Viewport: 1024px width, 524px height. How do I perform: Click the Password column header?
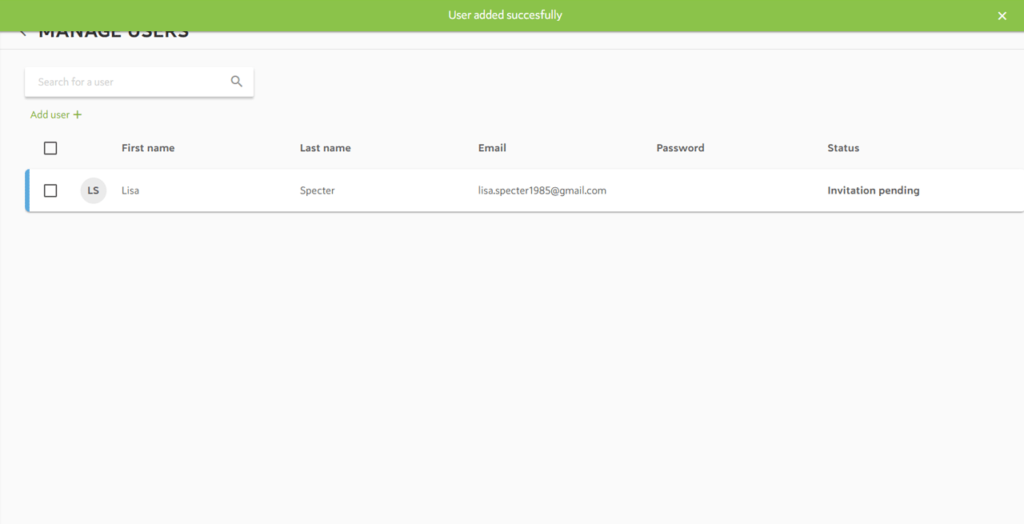pyautogui.click(x=680, y=148)
